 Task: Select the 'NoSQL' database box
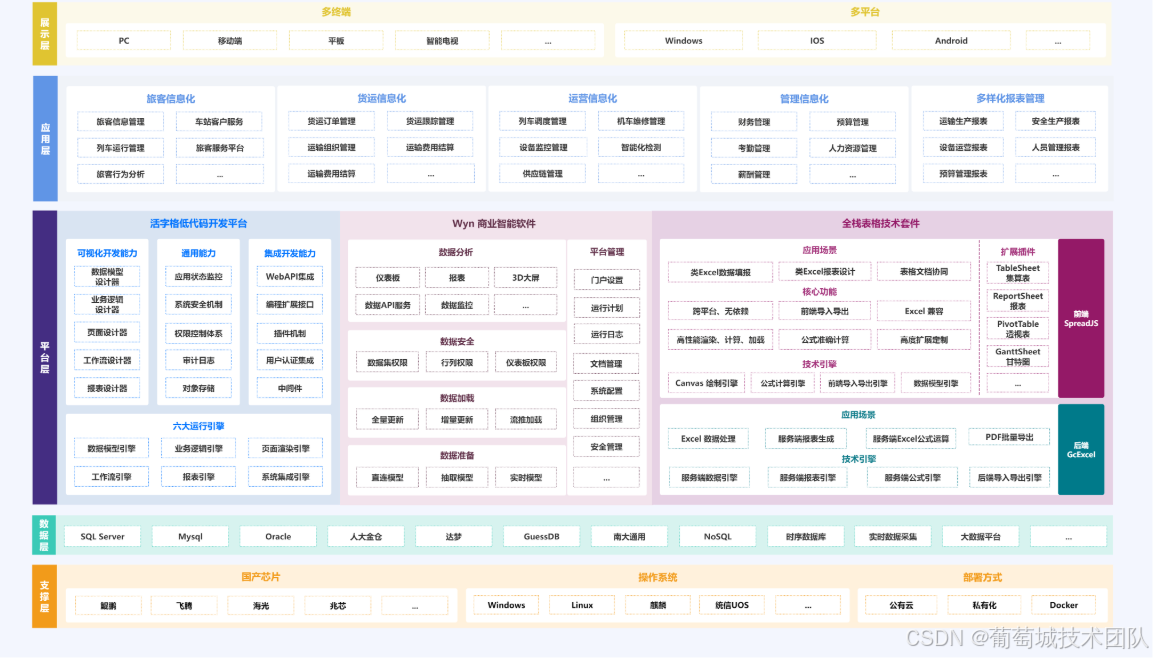pos(717,536)
